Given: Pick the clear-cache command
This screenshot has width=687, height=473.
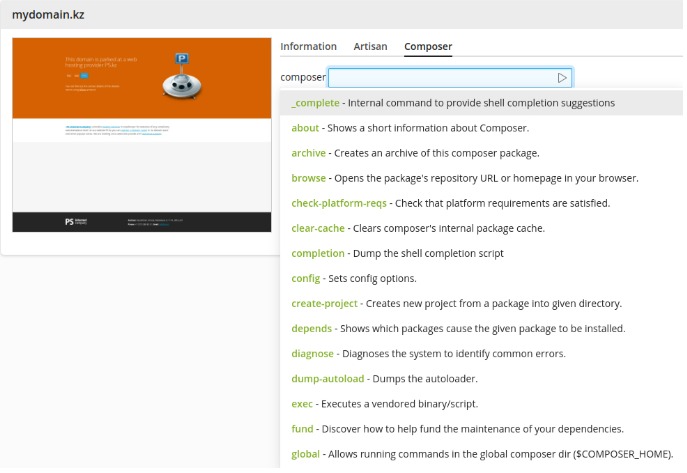Looking at the screenshot, I should tap(481, 228).
